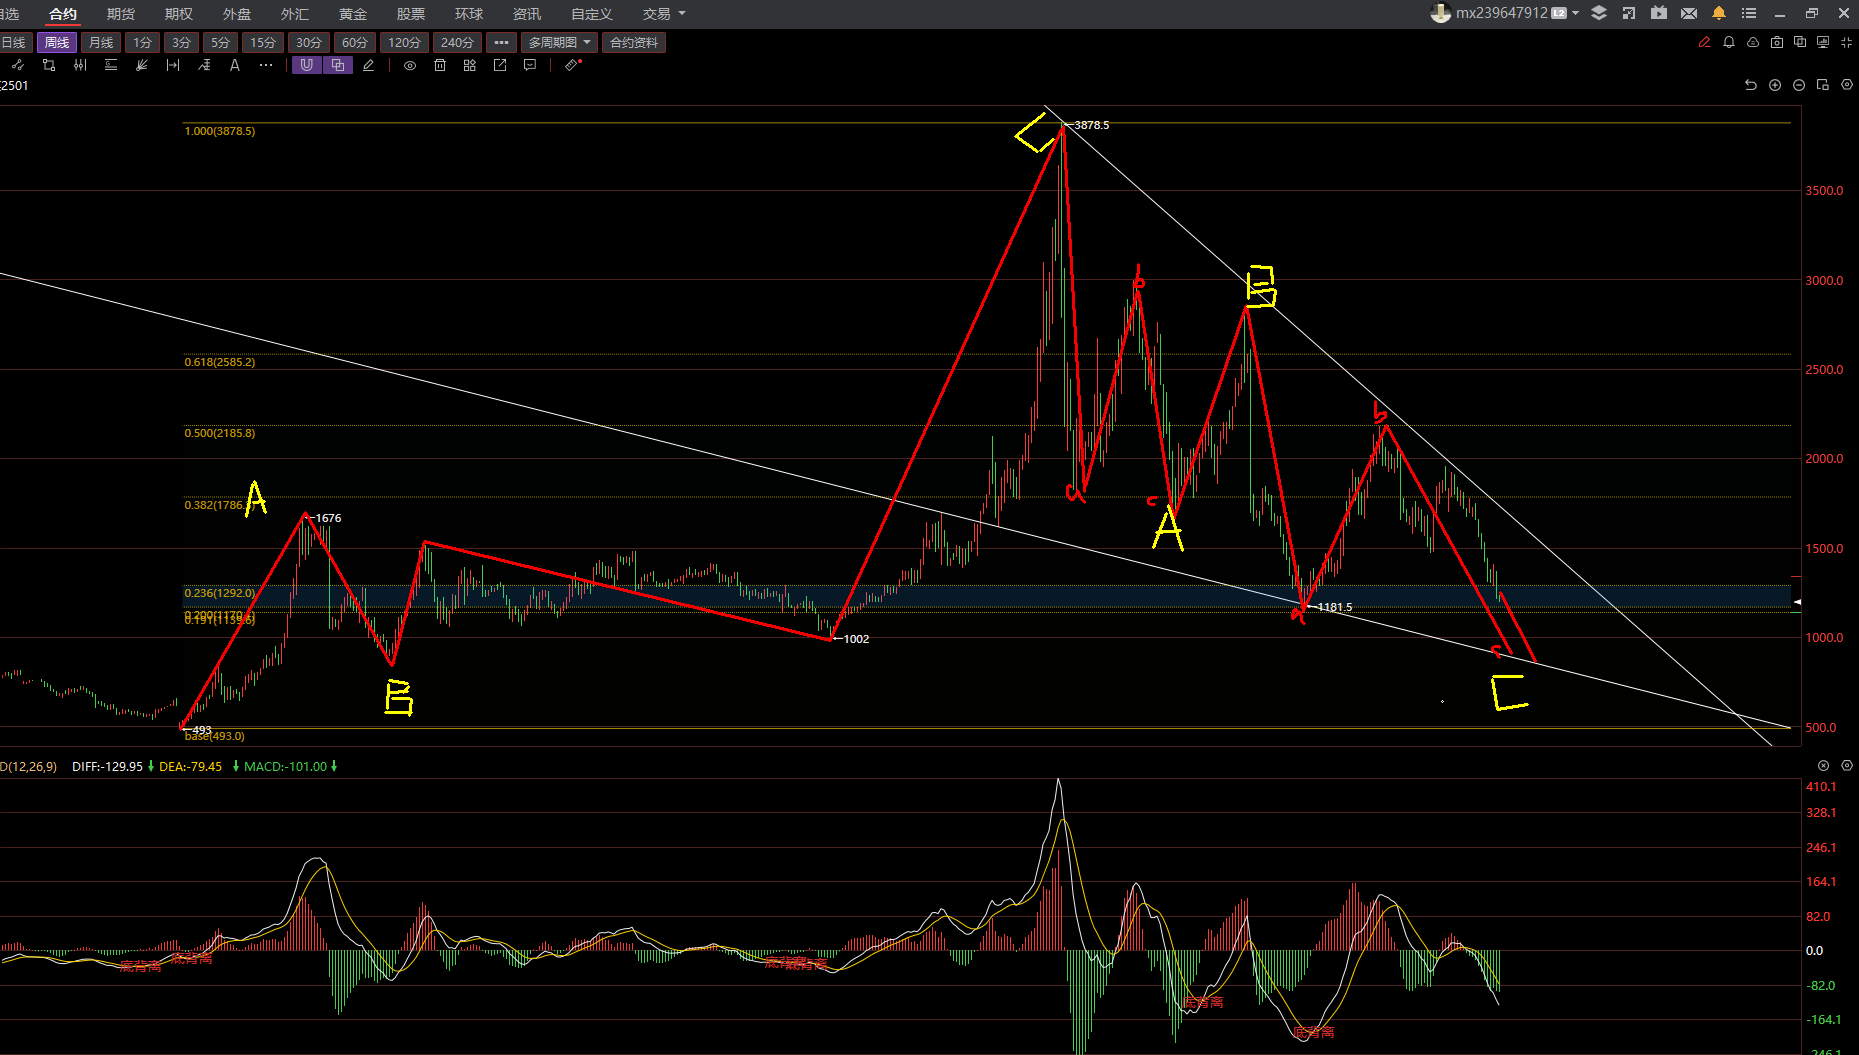
Task: Open the 资讯 menu
Action: (527, 14)
